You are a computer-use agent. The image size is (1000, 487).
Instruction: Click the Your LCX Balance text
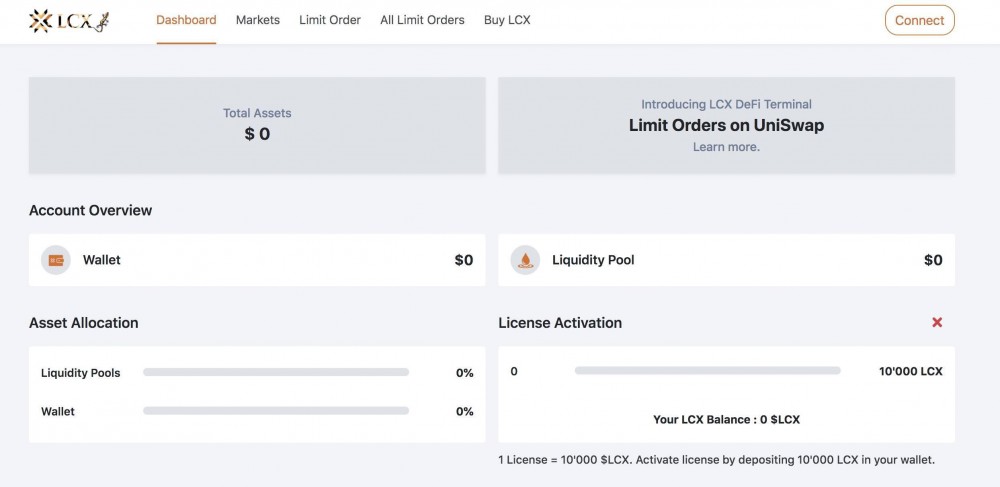click(726, 420)
